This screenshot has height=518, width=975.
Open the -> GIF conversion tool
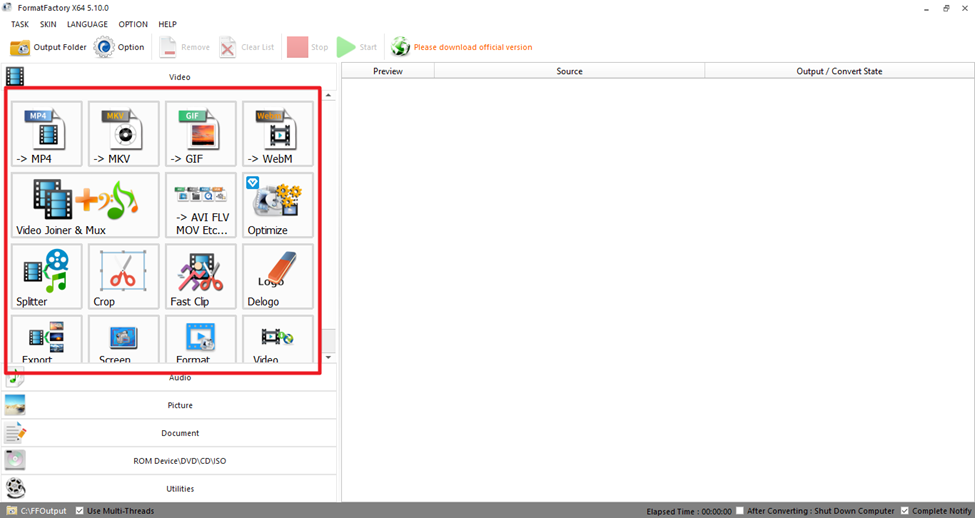click(201, 134)
